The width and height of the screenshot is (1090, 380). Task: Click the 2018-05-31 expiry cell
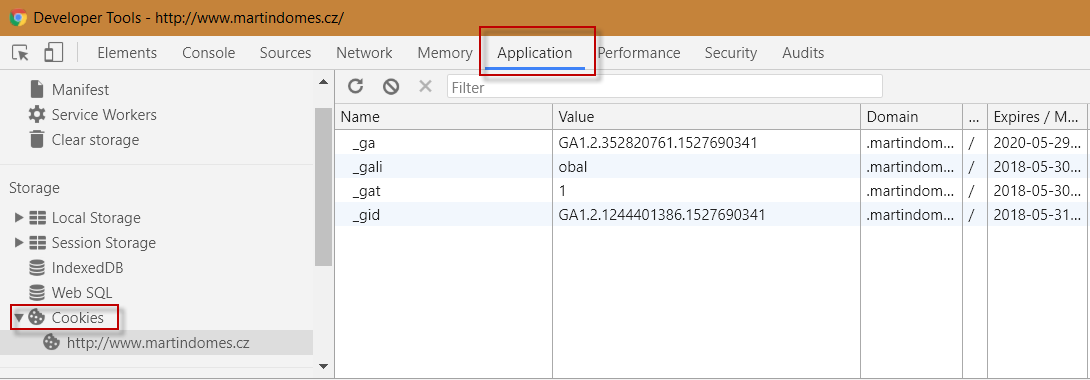click(1036, 215)
